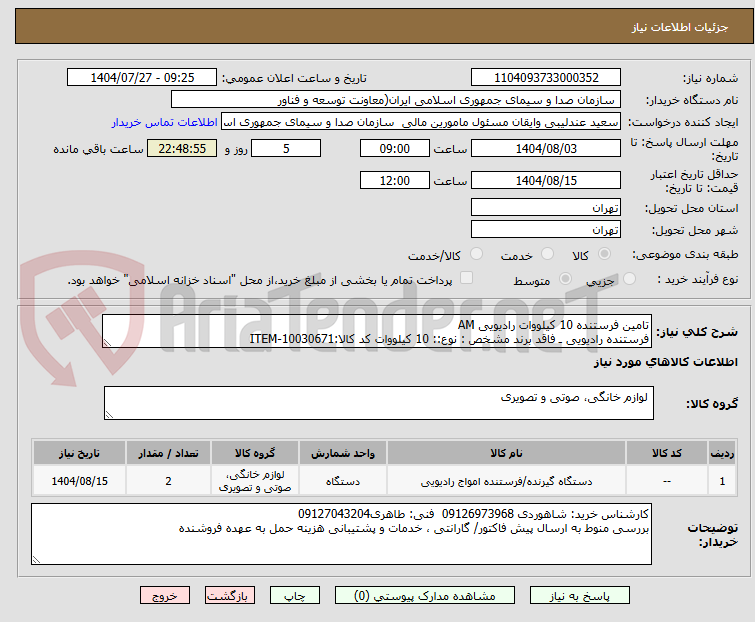This screenshot has width=755, height=622.
Task: Click the table cell لوازم خانگی، صوتی و تصویری
Action: pos(255,481)
